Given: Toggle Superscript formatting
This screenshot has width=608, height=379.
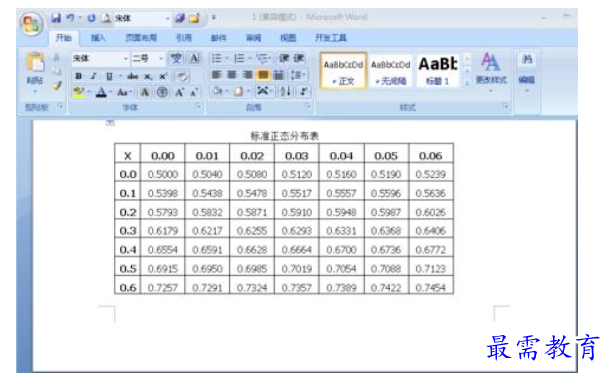Looking at the screenshot, I should click(x=163, y=76).
